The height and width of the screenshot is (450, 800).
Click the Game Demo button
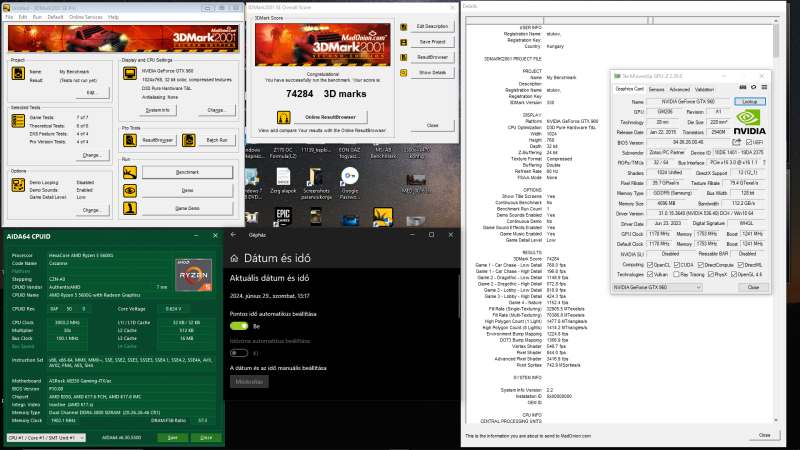coord(187,208)
